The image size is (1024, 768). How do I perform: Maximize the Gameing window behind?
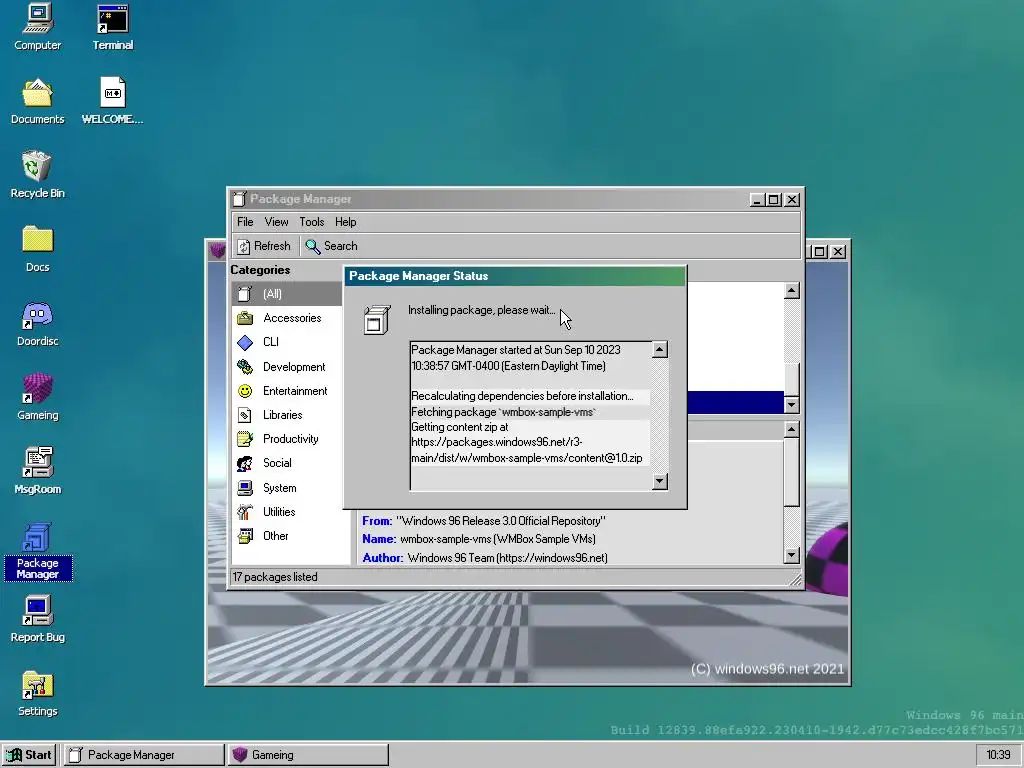(820, 251)
